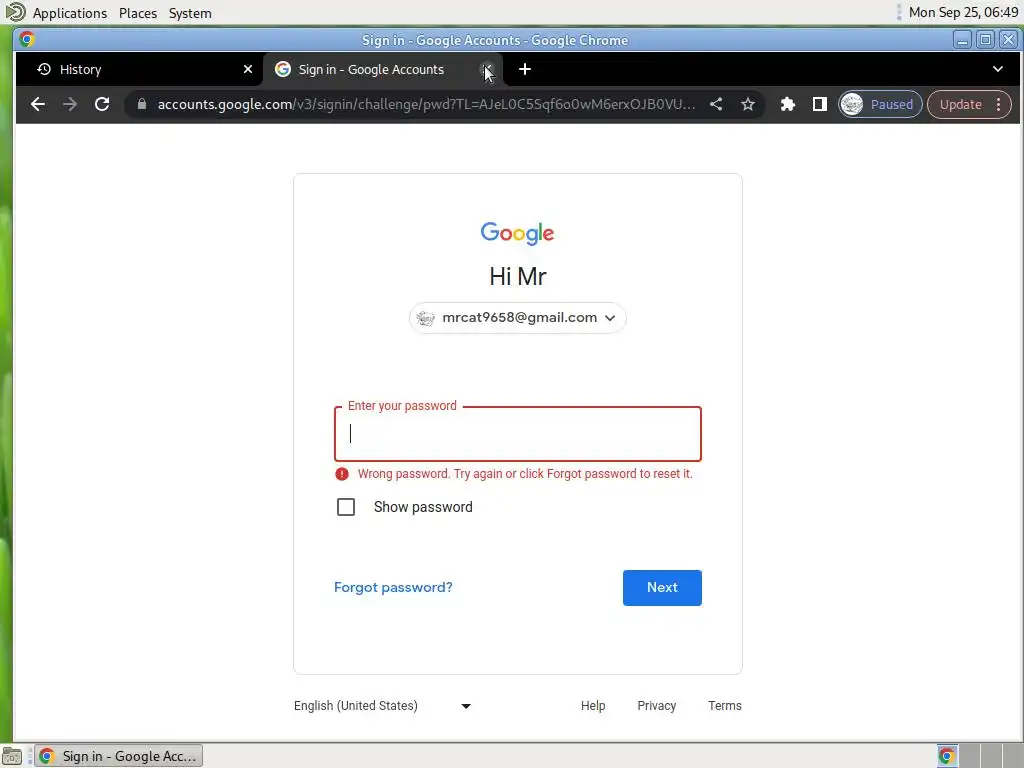Close the History tab
1024x768 pixels.
248,69
